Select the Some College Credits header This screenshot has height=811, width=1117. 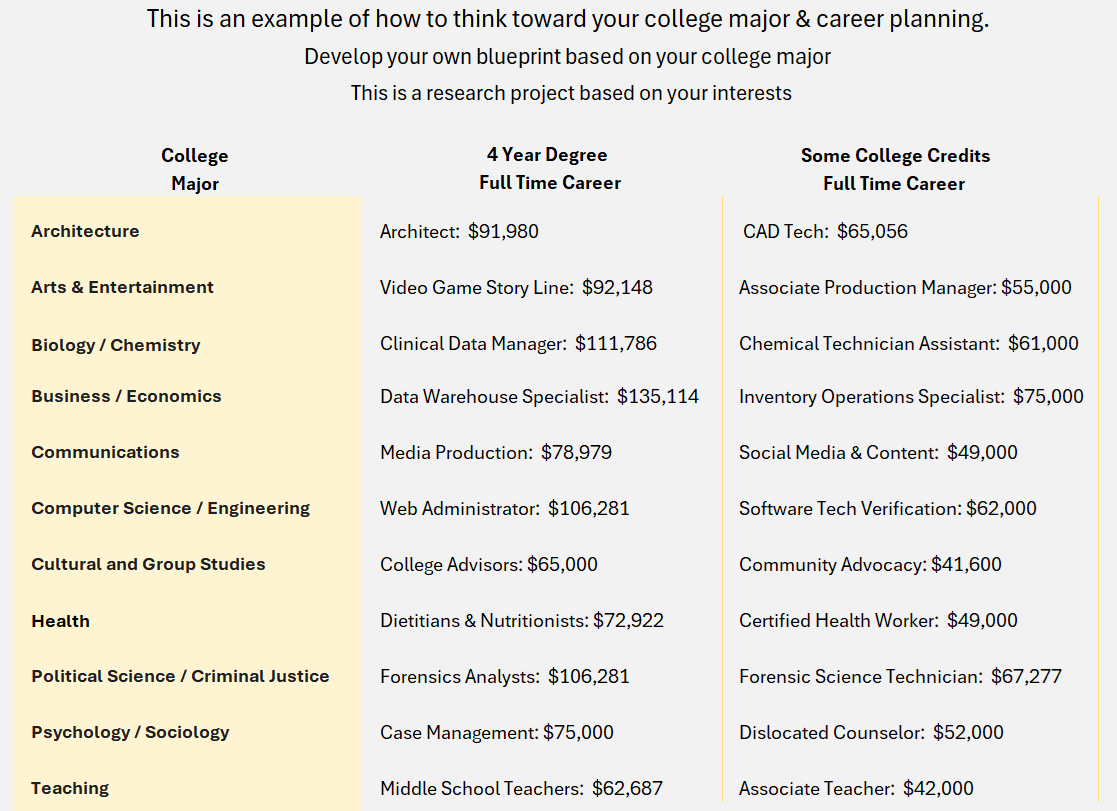[895, 155]
